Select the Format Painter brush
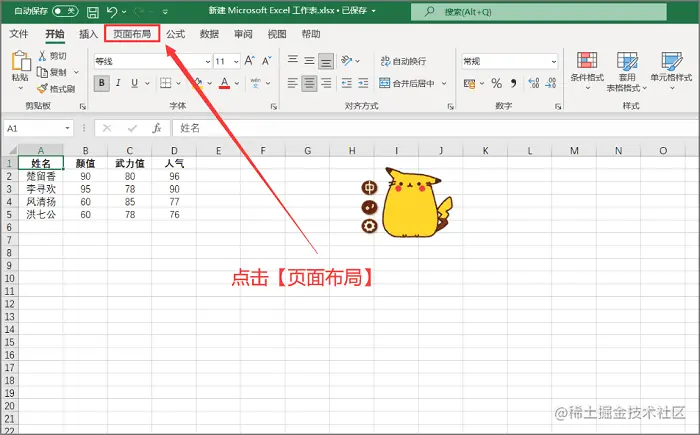700x435 pixels. pyautogui.click(x=42, y=88)
